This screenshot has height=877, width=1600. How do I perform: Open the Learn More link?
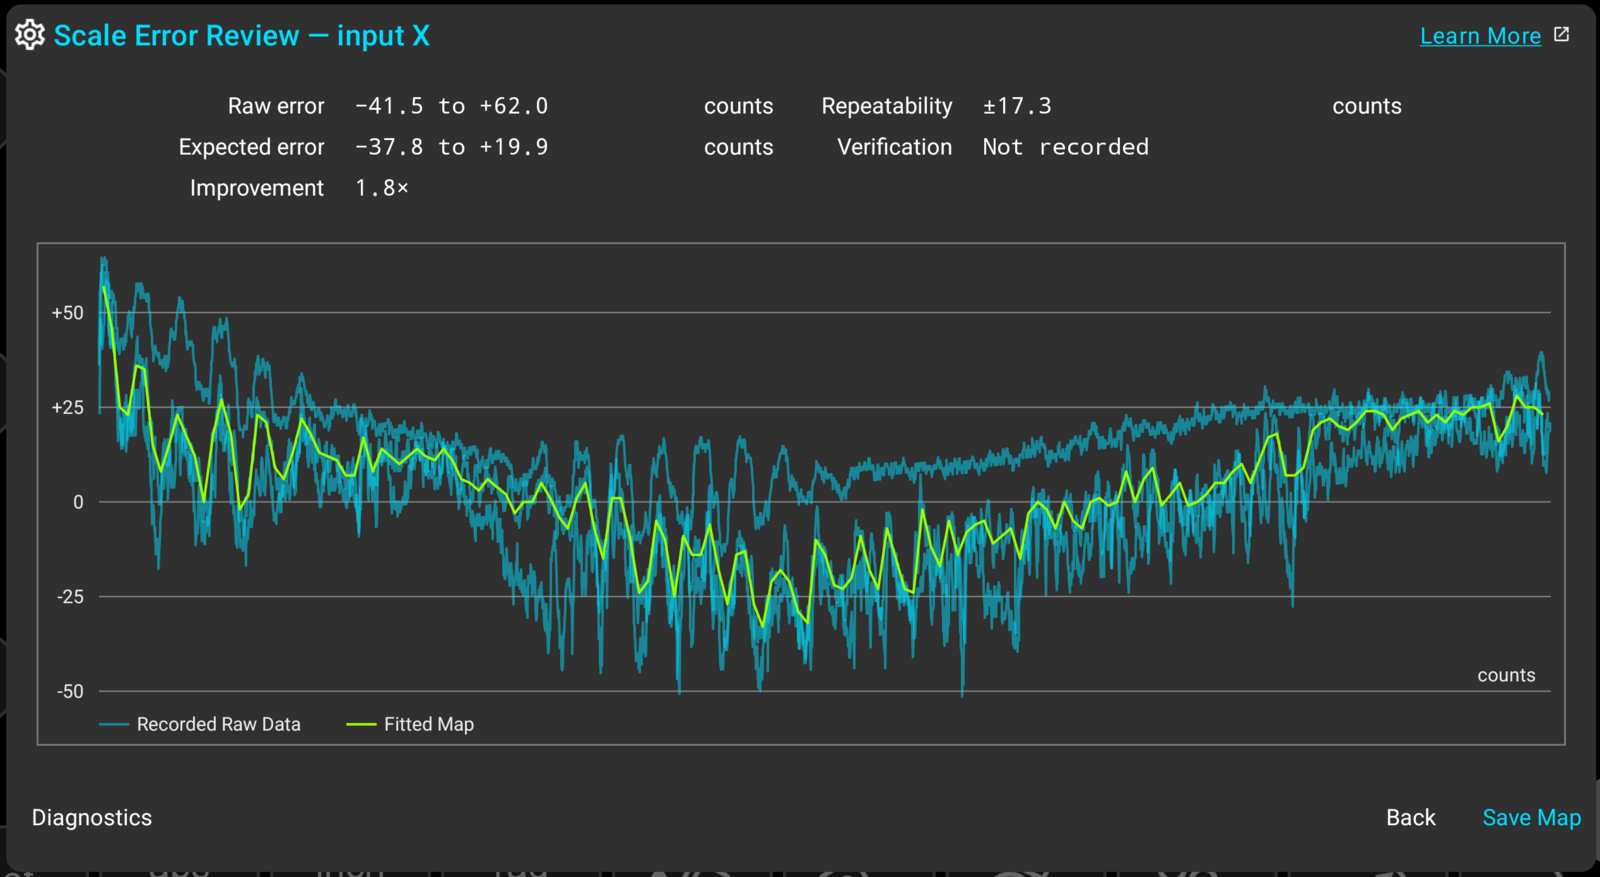[x=1480, y=36]
